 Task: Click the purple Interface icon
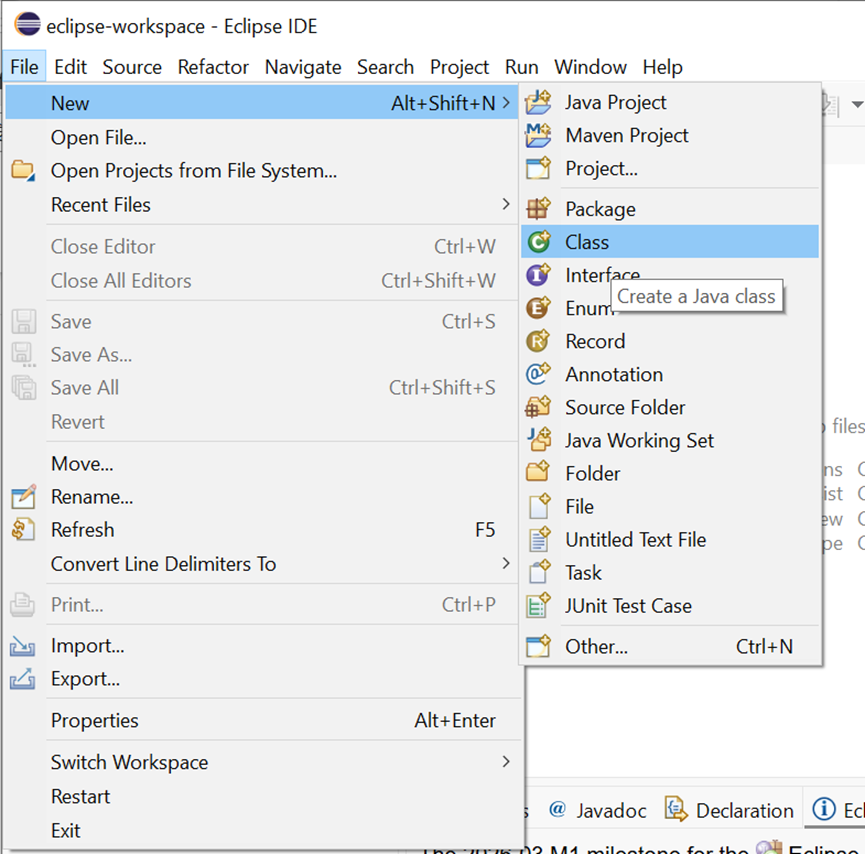pyautogui.click(x=538, y=275)
